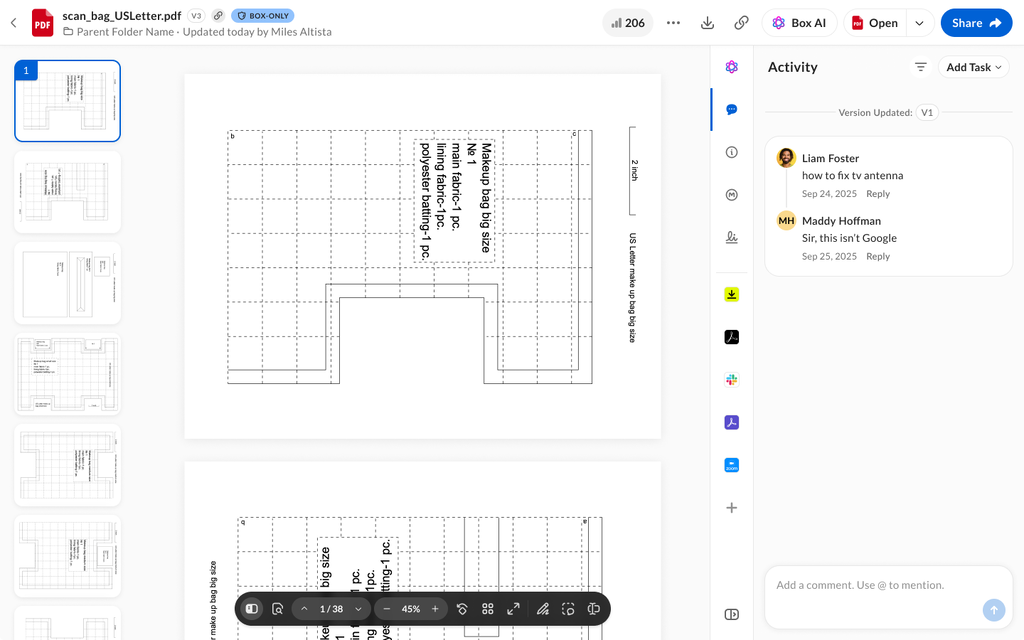This screenshot has width=1024, height=640.
Task: Select the third page thumbnail
Action: [x=67, y=283]
